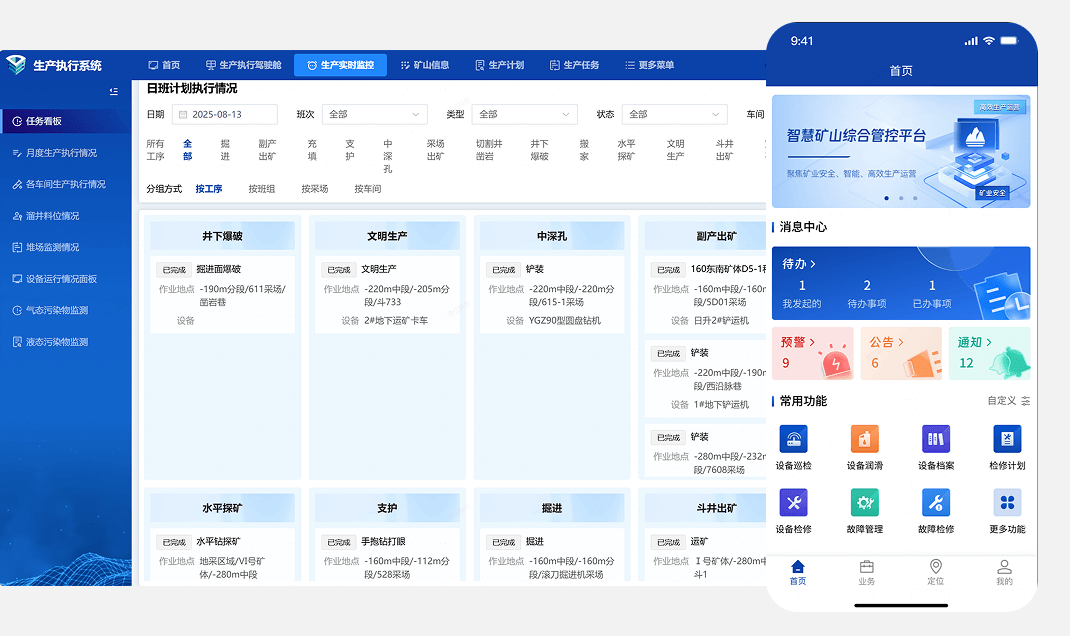Select 按班组 grouping option

pyautogui.click(x=261, y=189)
